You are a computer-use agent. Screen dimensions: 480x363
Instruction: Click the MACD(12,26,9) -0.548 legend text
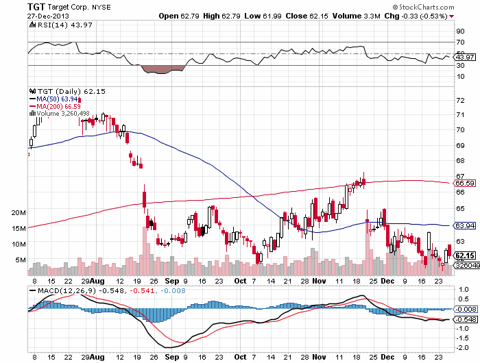[x=81, y=291]
